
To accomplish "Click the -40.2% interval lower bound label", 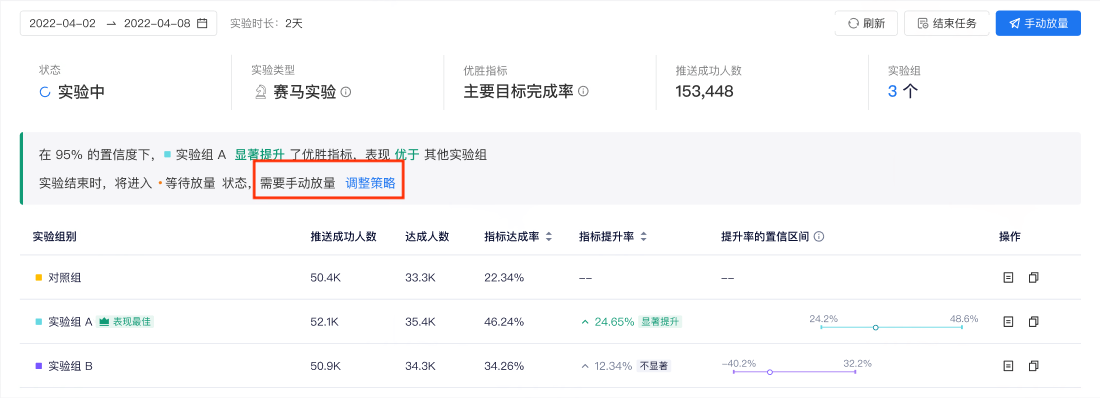I will [739, 364].
